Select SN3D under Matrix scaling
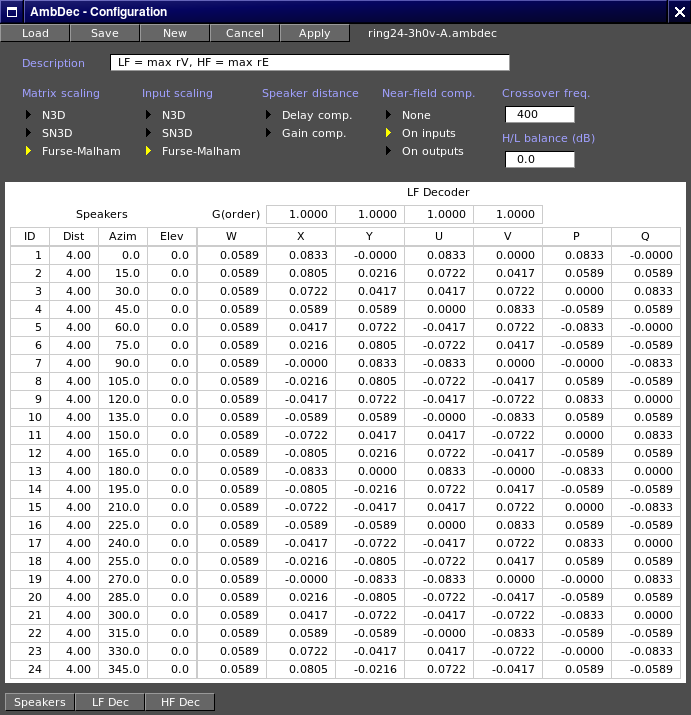 [49, 133]
